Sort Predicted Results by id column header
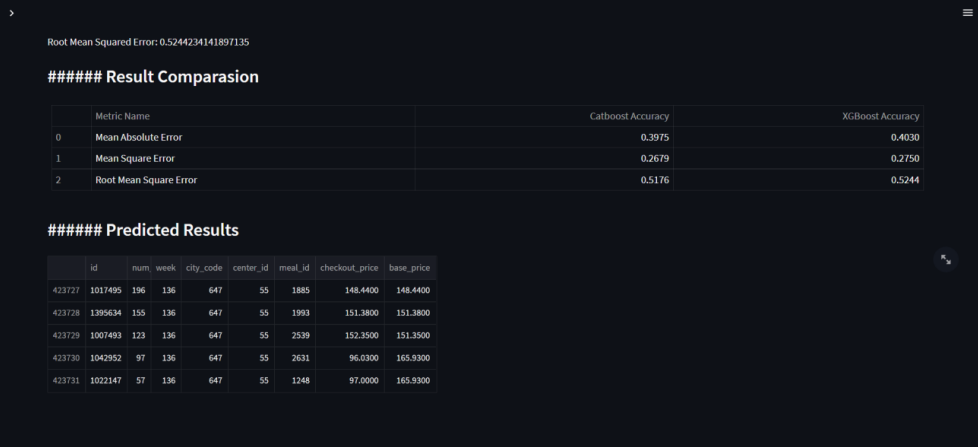The height and width of the screenshot is (447, 978). (94, 268)
